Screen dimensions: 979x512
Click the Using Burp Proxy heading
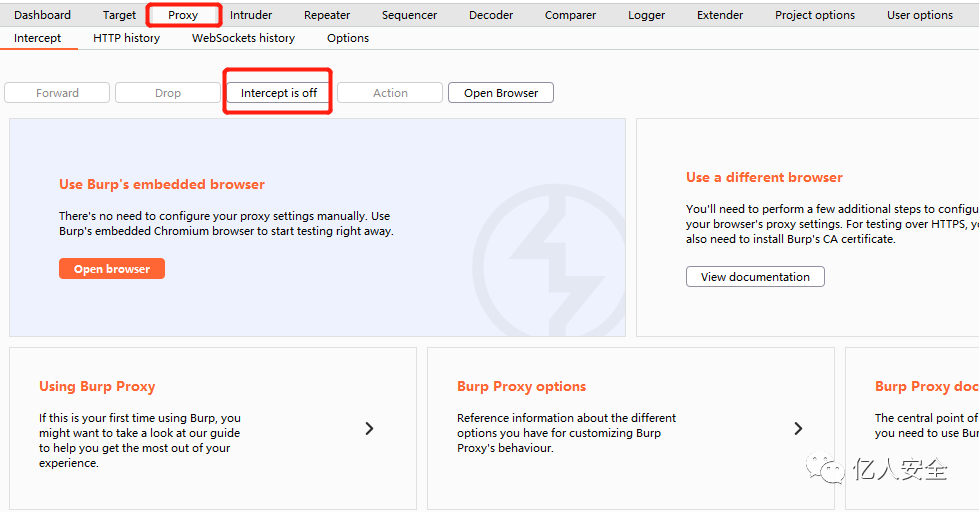[97, 386]
